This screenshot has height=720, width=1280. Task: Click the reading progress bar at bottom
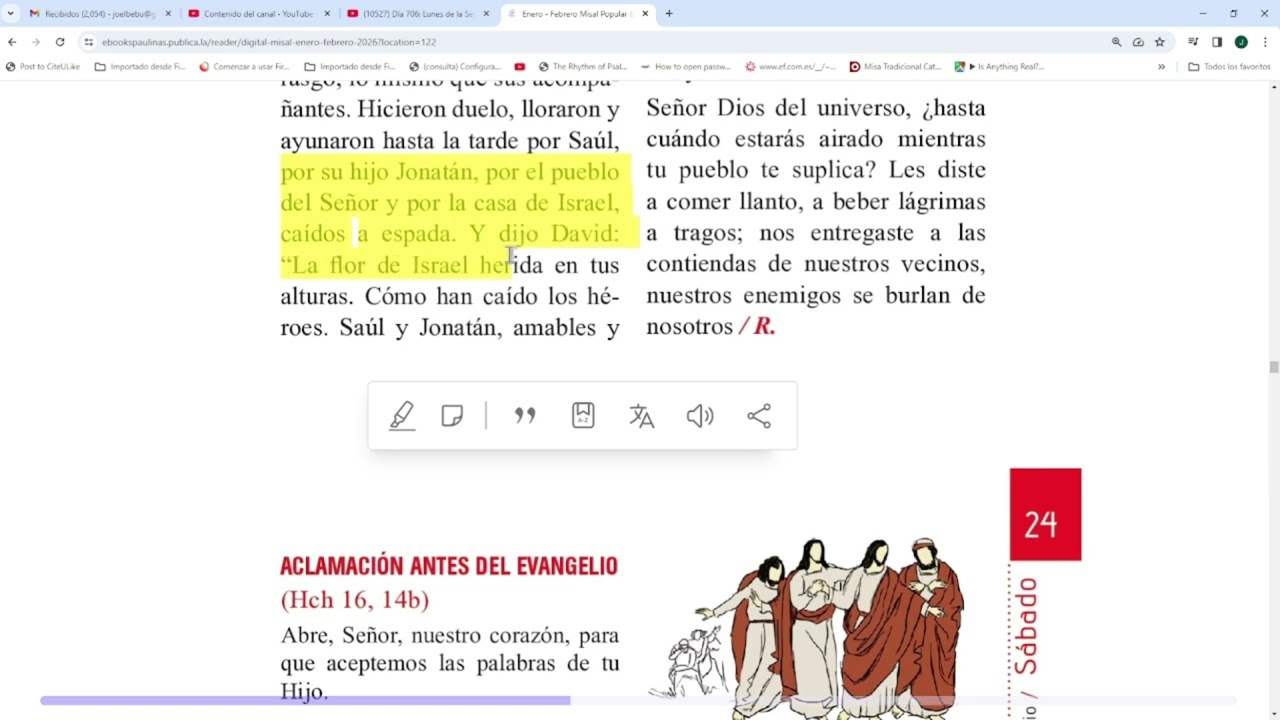tap(638, 701)
